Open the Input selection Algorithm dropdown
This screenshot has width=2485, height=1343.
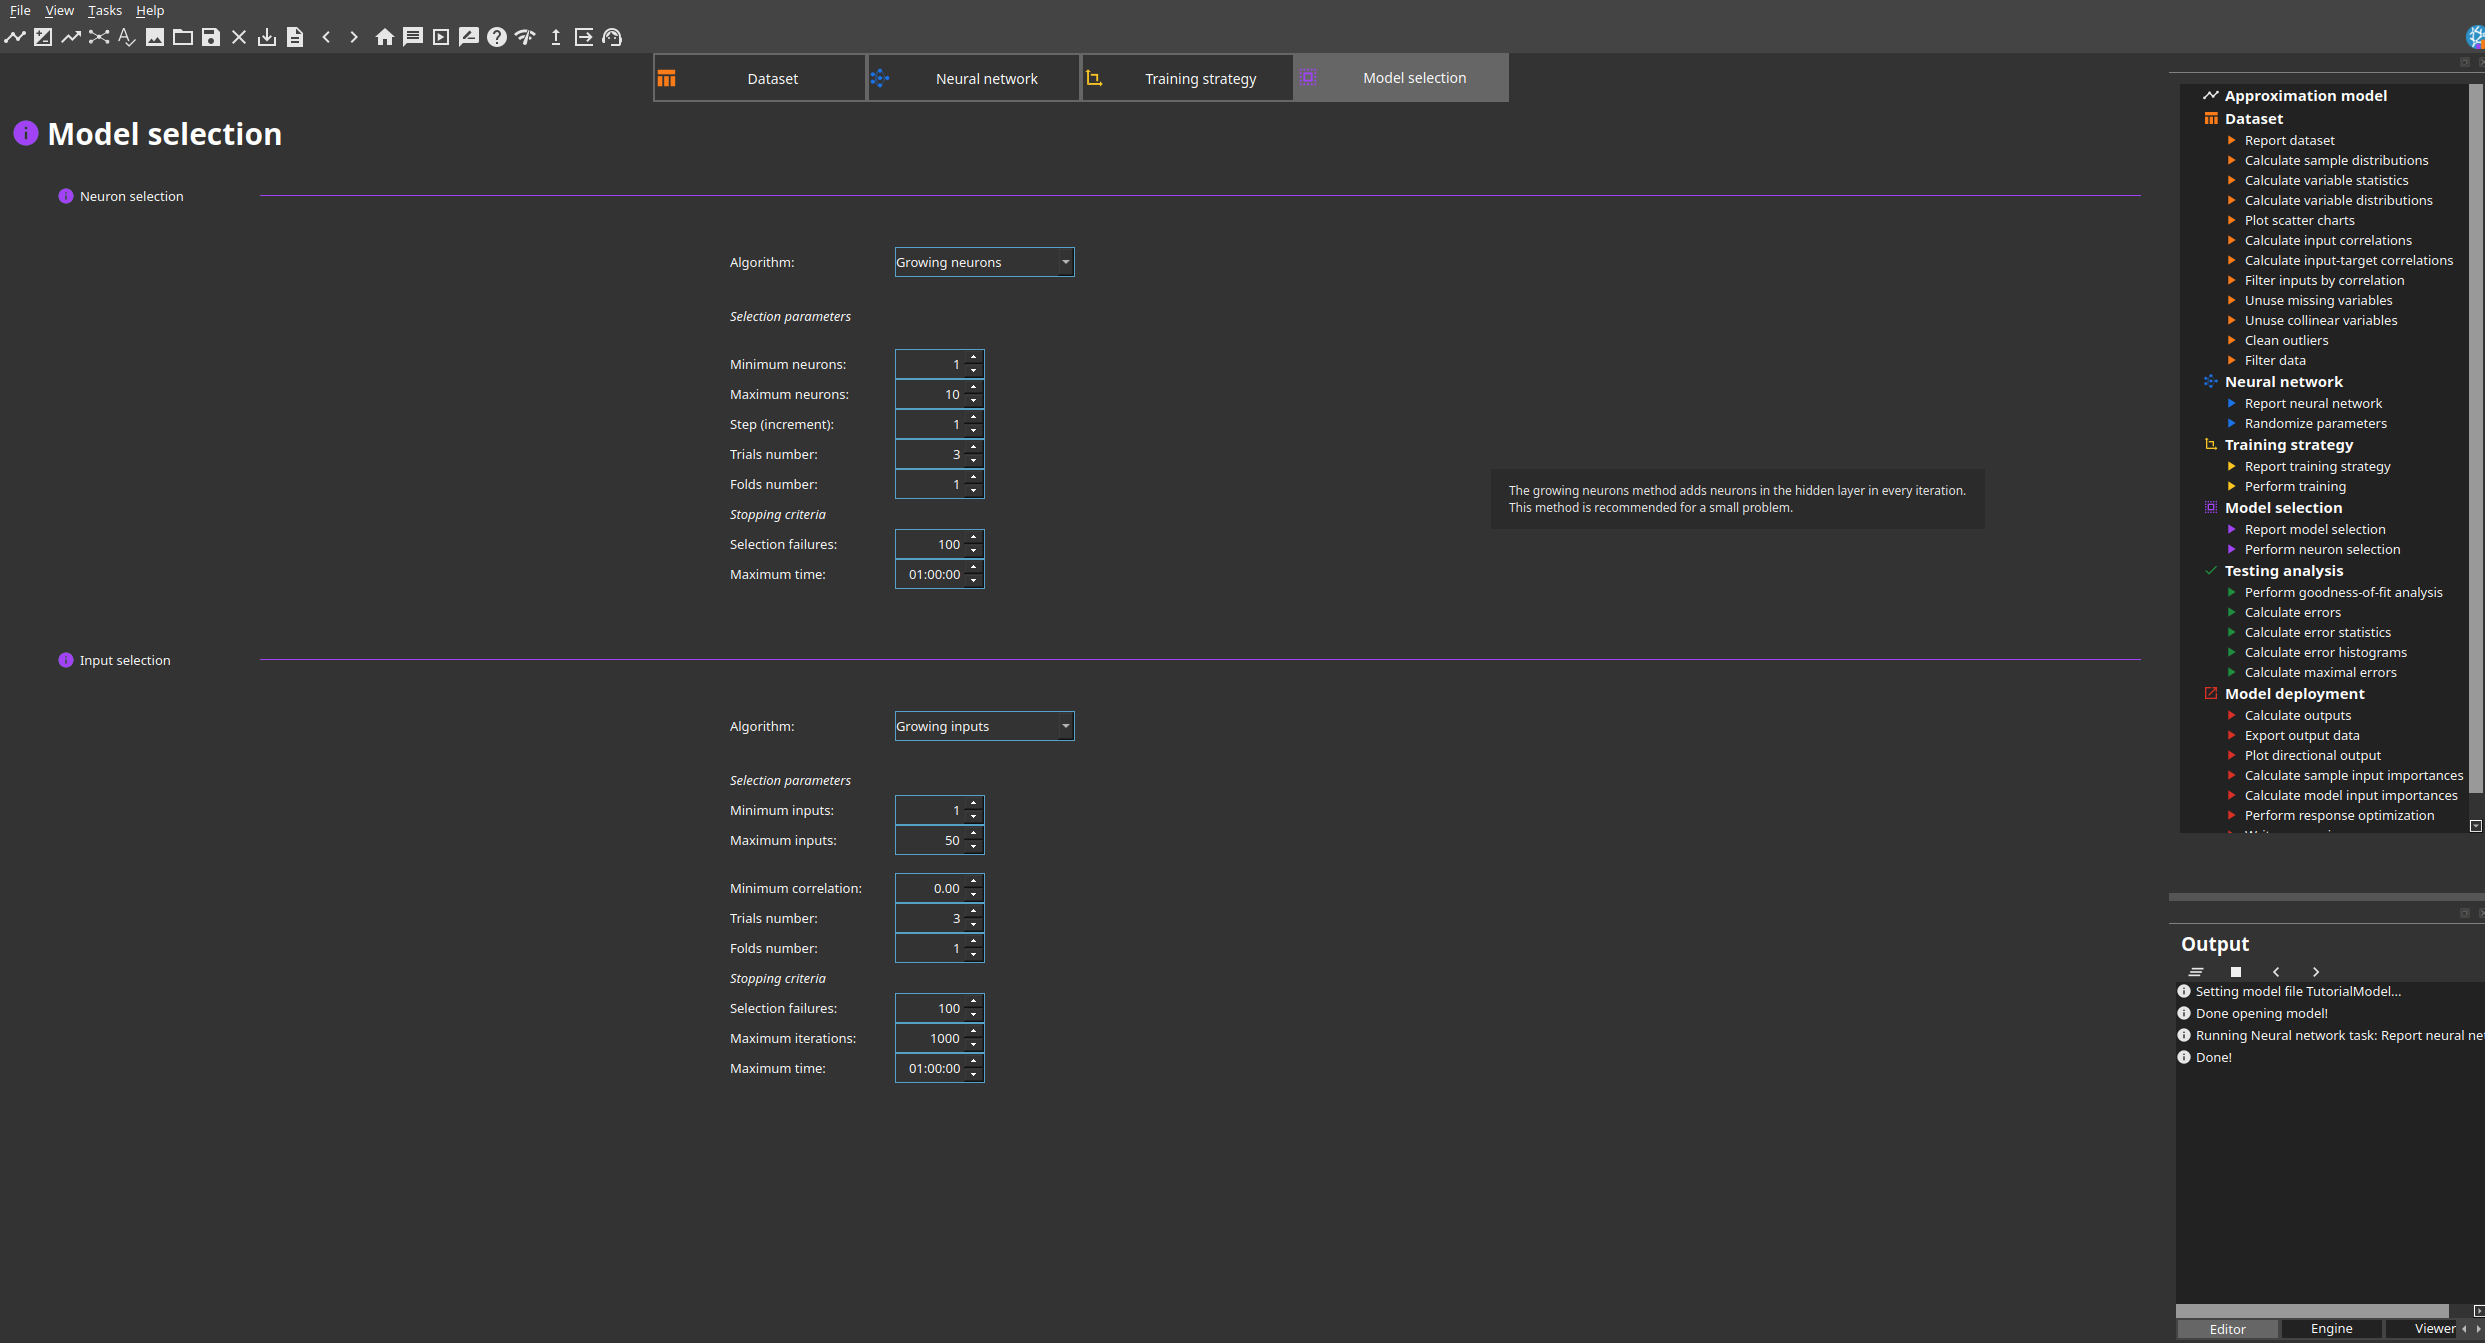pos(984,726)
